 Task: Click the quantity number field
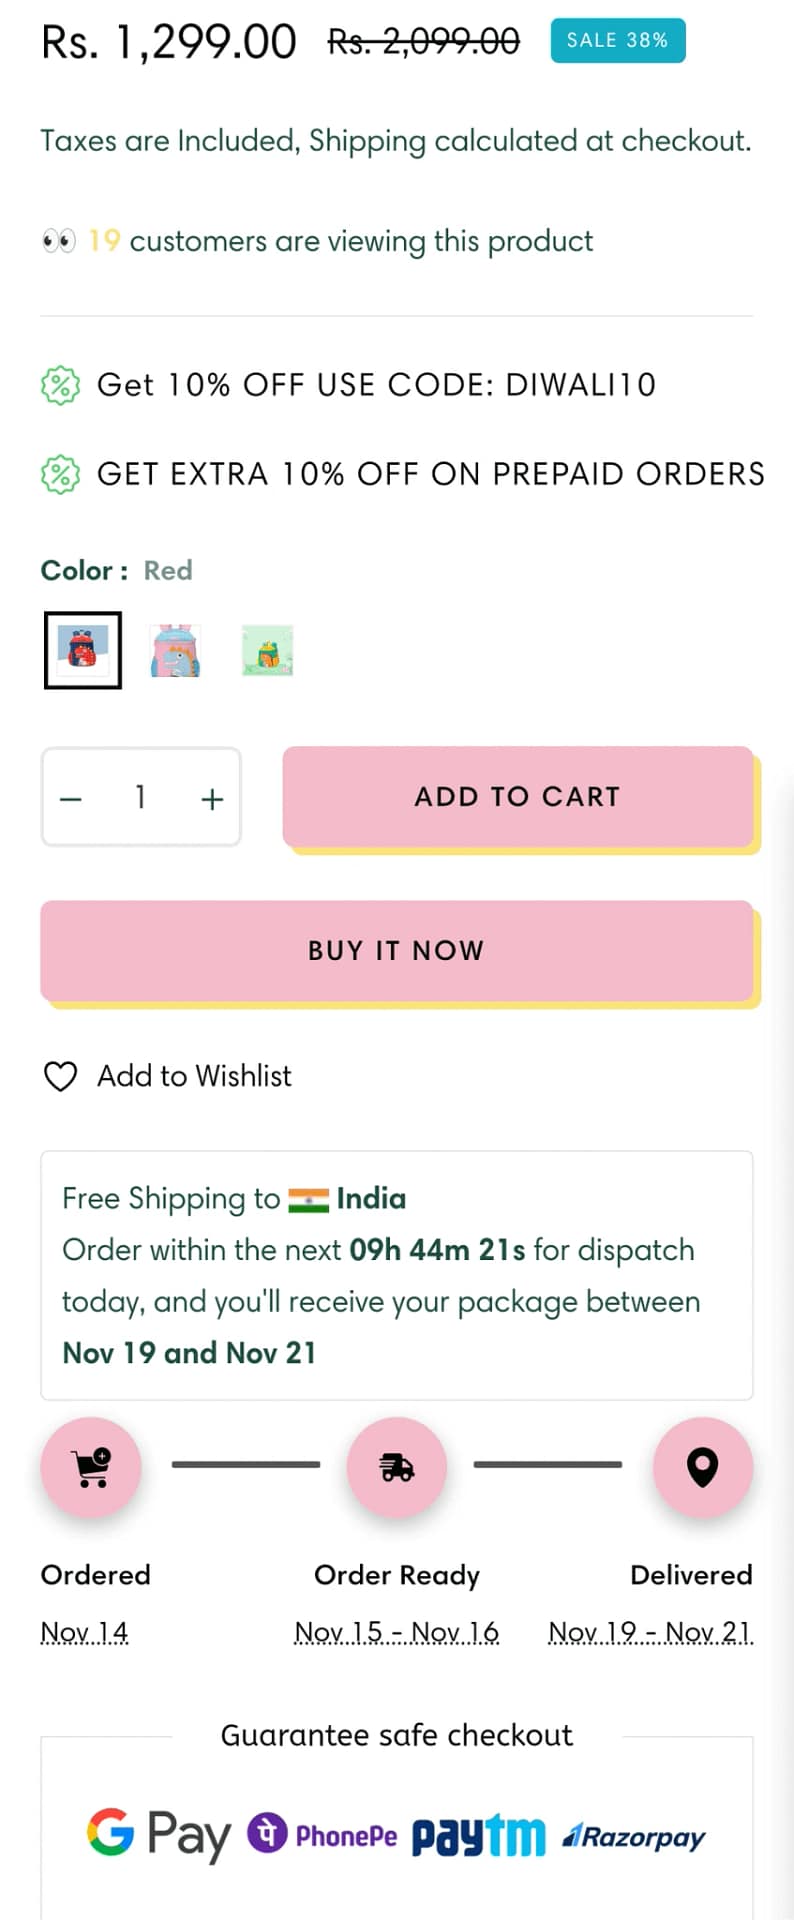pyautogui.click(x=141, y=797)
